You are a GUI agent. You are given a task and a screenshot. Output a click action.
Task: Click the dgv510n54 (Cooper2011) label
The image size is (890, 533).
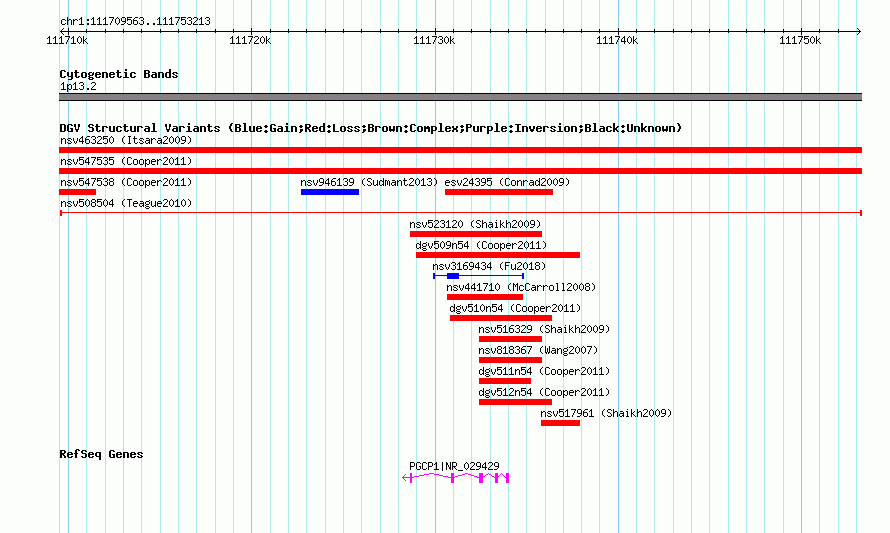point(515,308)
